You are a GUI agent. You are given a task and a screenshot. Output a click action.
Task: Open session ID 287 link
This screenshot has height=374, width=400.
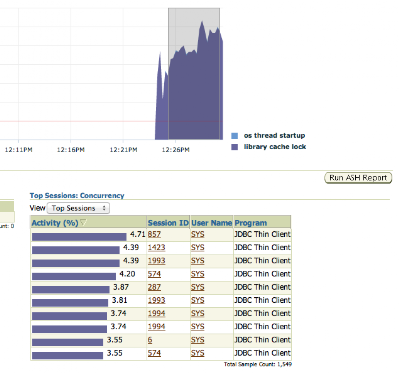pyautogui.click(x=154, y=287)
